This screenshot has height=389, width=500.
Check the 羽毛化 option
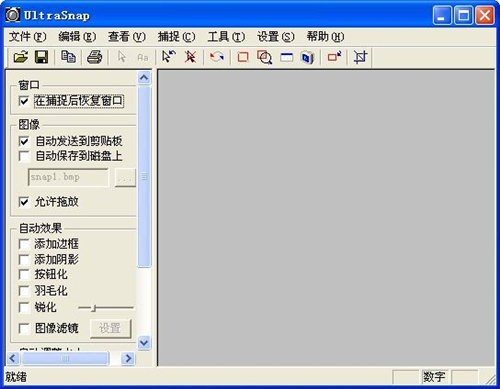coord(24,291)
